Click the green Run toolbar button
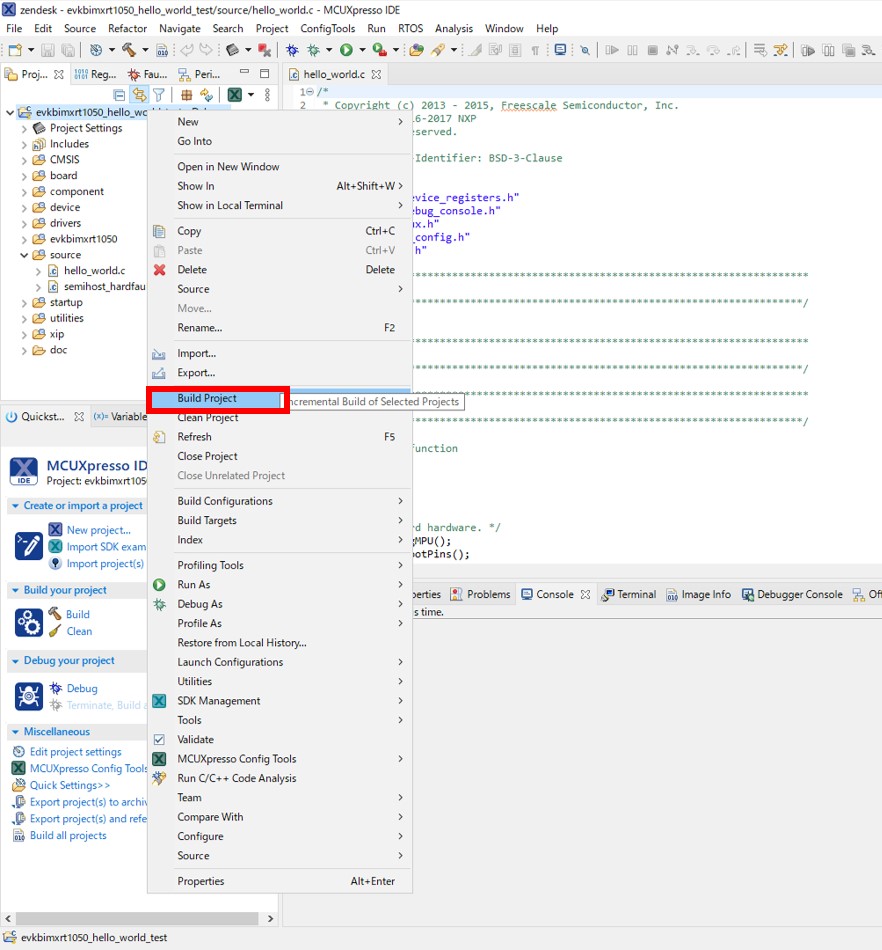This screenshot has width=882, height=950. pos(346,50)
